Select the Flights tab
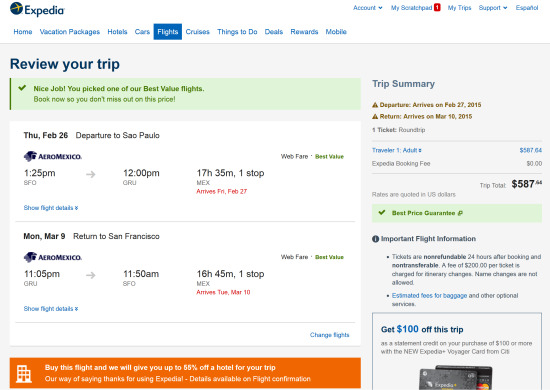This screenshot has width=550, height=390. point(168,32)
